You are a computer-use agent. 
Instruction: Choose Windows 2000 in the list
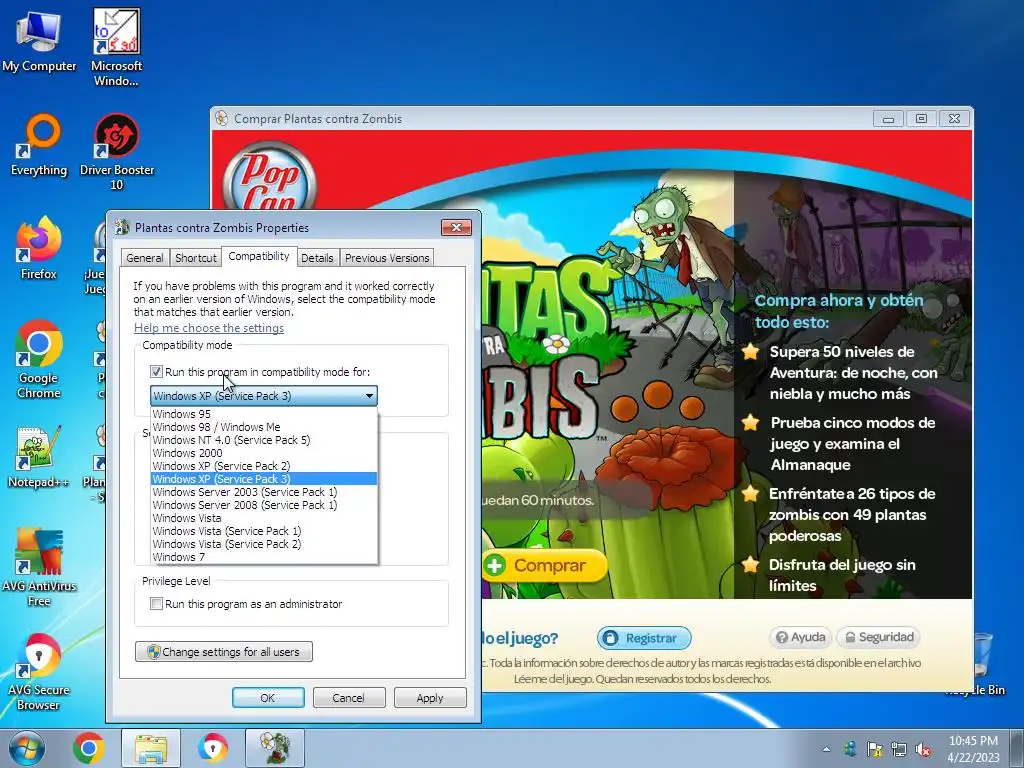[x=264, y=453]
